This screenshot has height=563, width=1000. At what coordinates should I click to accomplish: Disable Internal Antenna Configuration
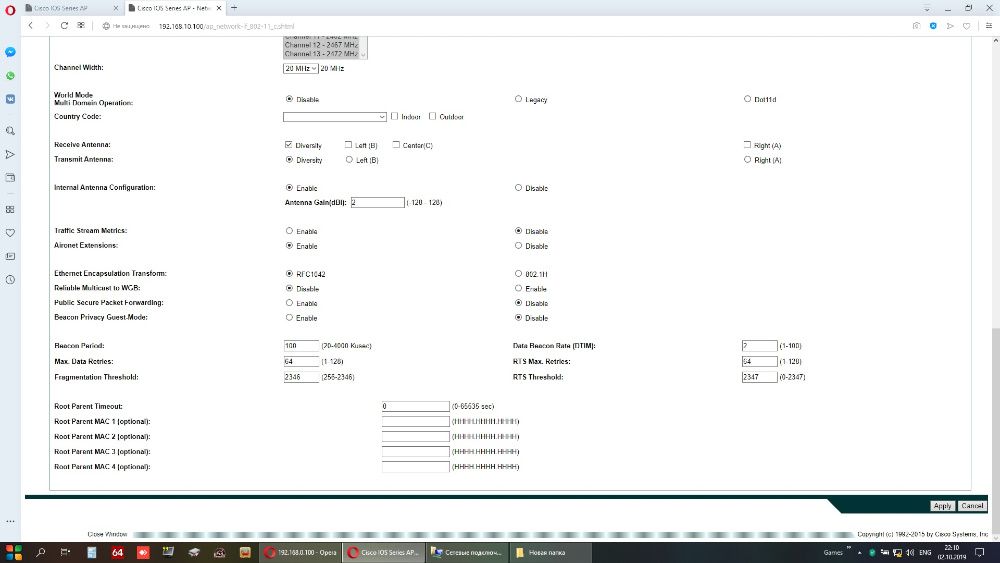pyautogui.click(x=518, y=187)
